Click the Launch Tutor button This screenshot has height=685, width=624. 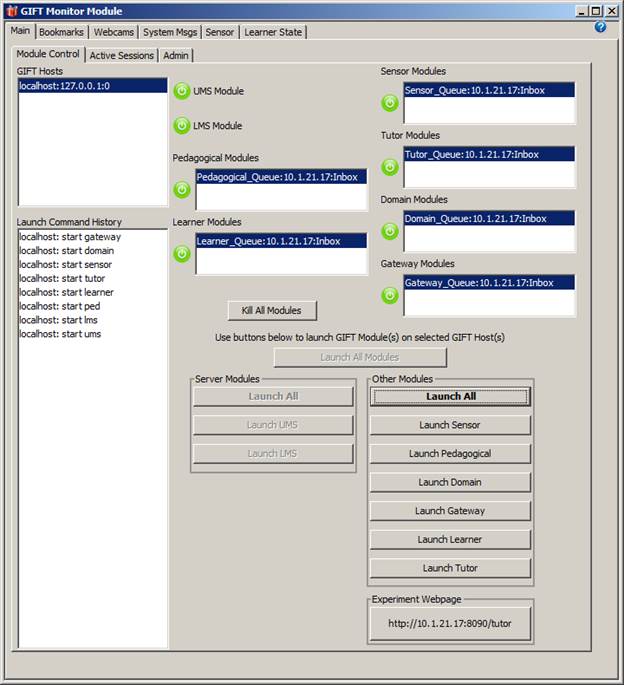[451, 568]
